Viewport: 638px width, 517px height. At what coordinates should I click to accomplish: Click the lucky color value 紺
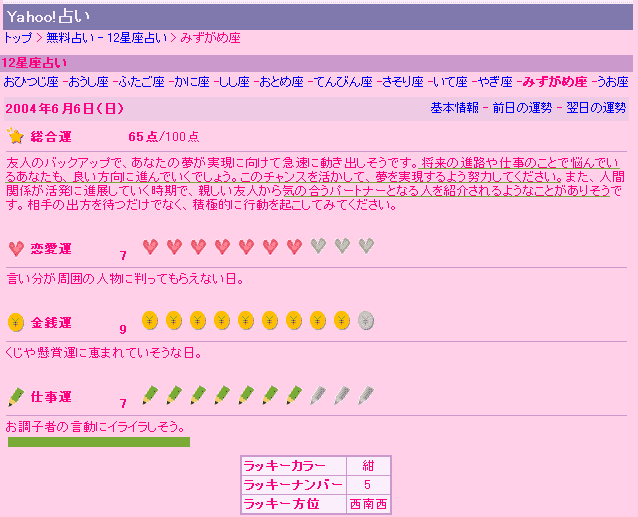[368, 466]
